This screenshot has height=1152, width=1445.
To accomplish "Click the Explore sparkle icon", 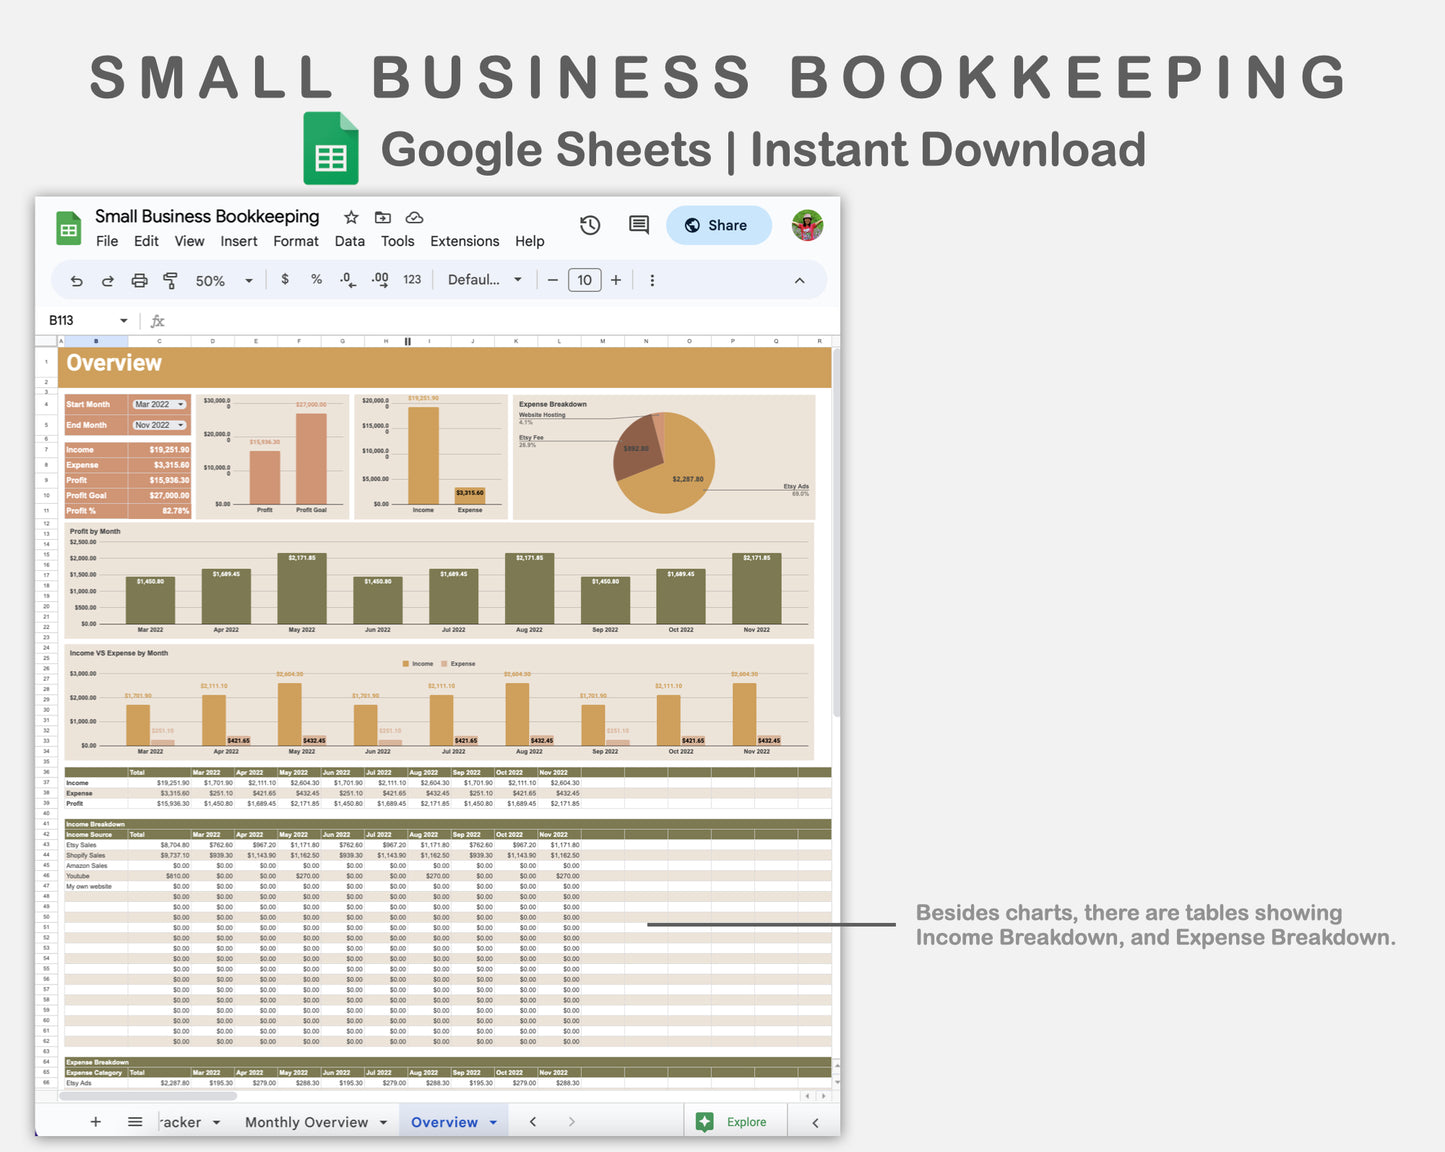I will [704, 1121].
